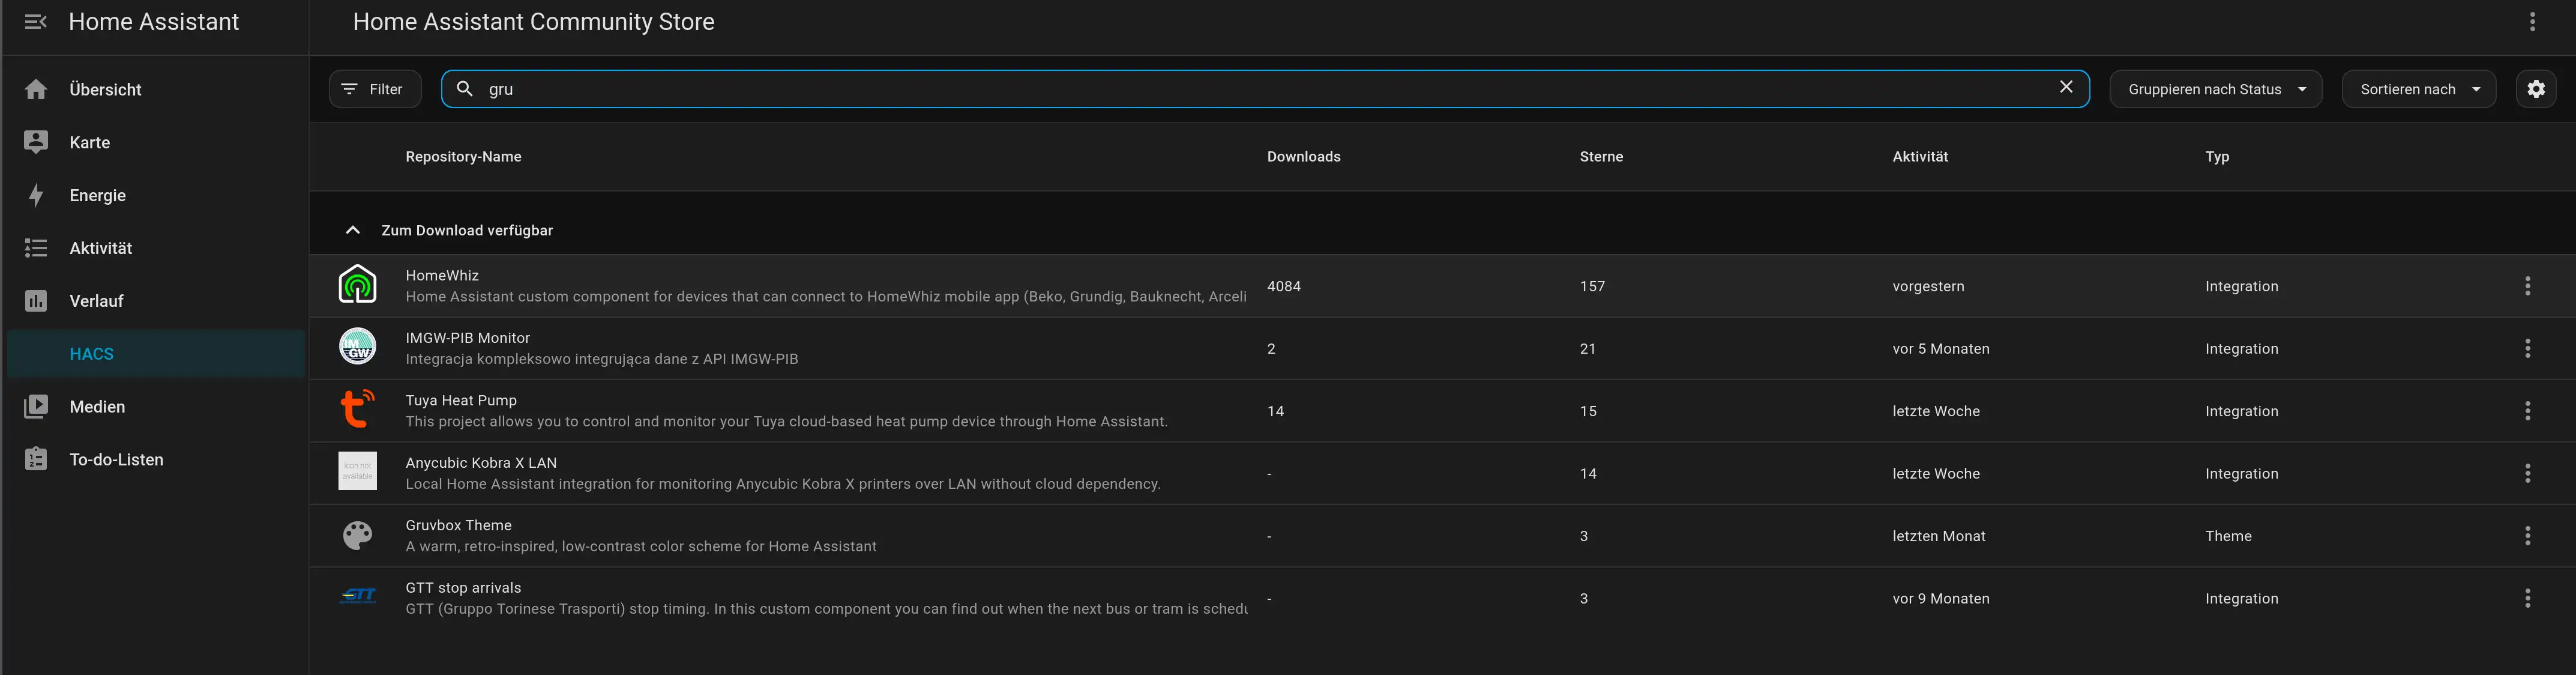The image size is (2576, 675).
Task: Sort by the Downloads column header
Action: tap(1303, 157)
